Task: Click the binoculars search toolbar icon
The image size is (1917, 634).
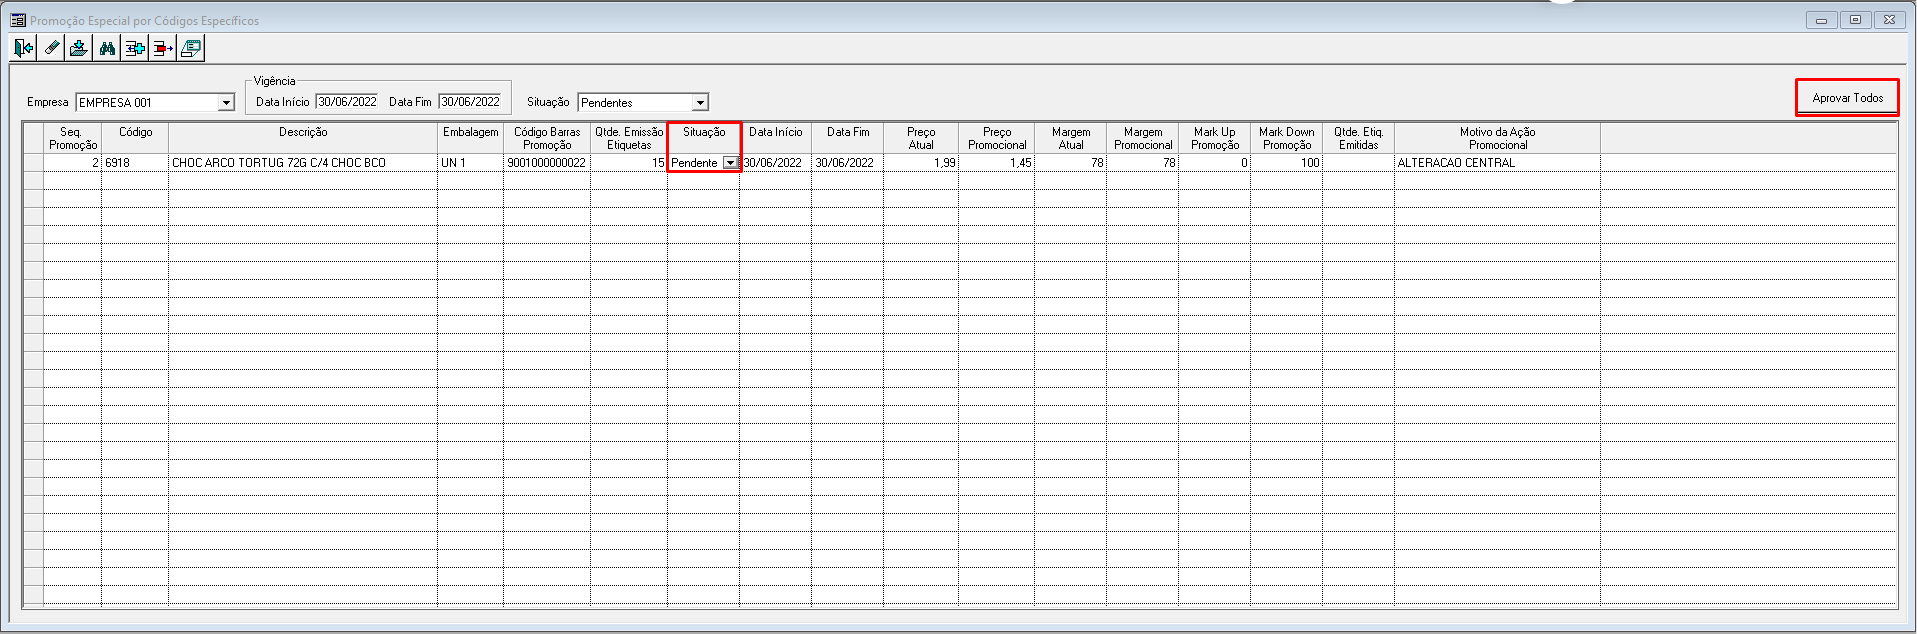Action: pos(107,47)
